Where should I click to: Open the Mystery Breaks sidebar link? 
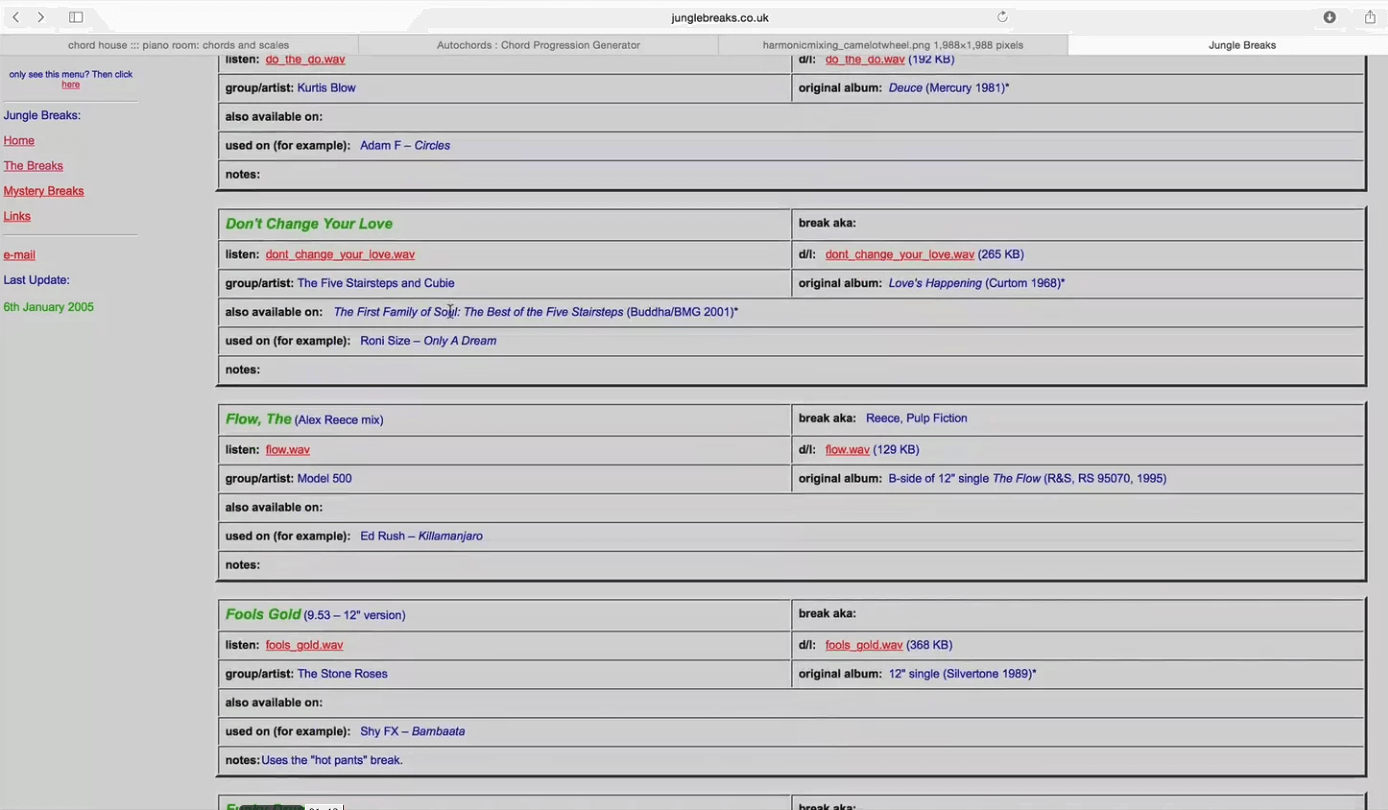pos(44,191)
